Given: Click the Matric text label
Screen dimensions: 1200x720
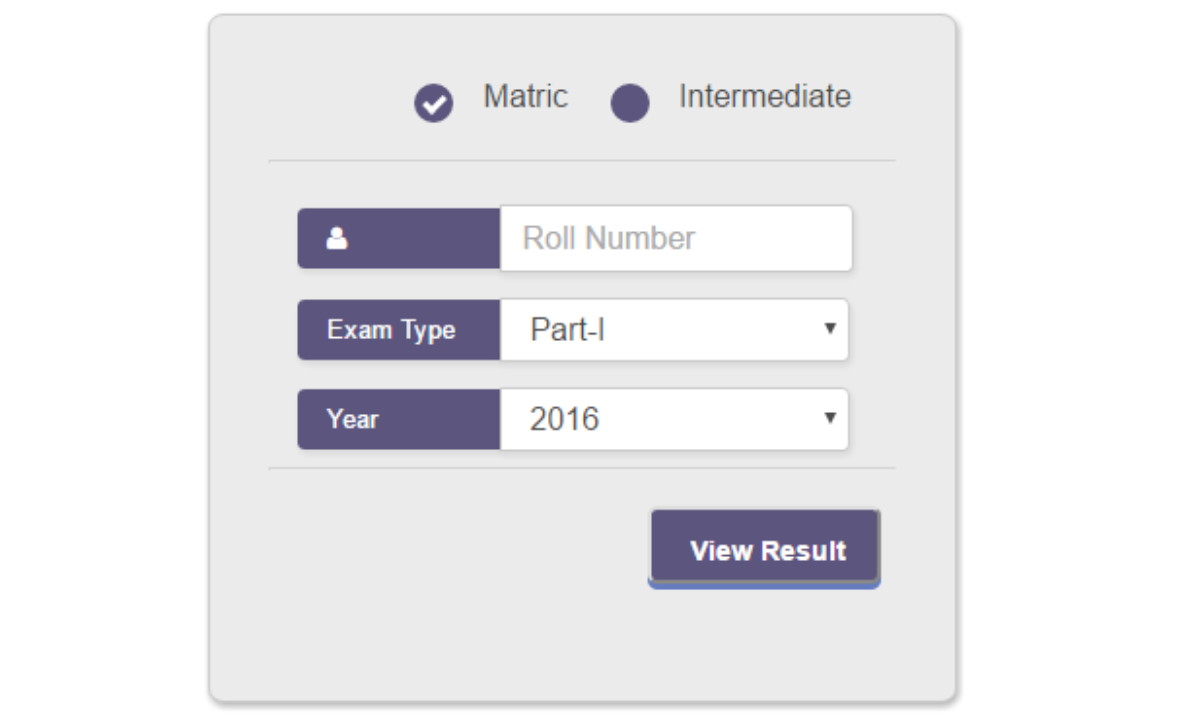Looking at the screenshot, I should tap(525, 97).
